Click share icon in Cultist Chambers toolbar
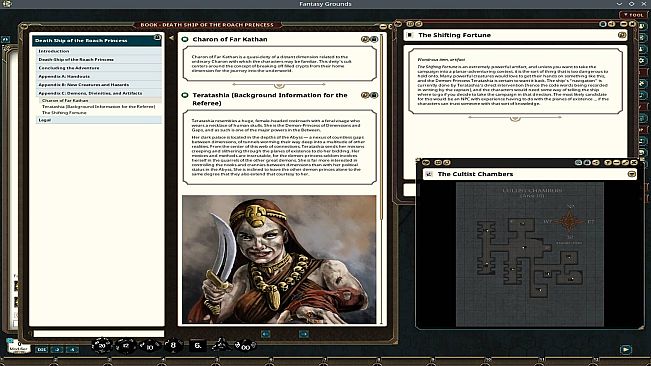 (x=596, y=162)
